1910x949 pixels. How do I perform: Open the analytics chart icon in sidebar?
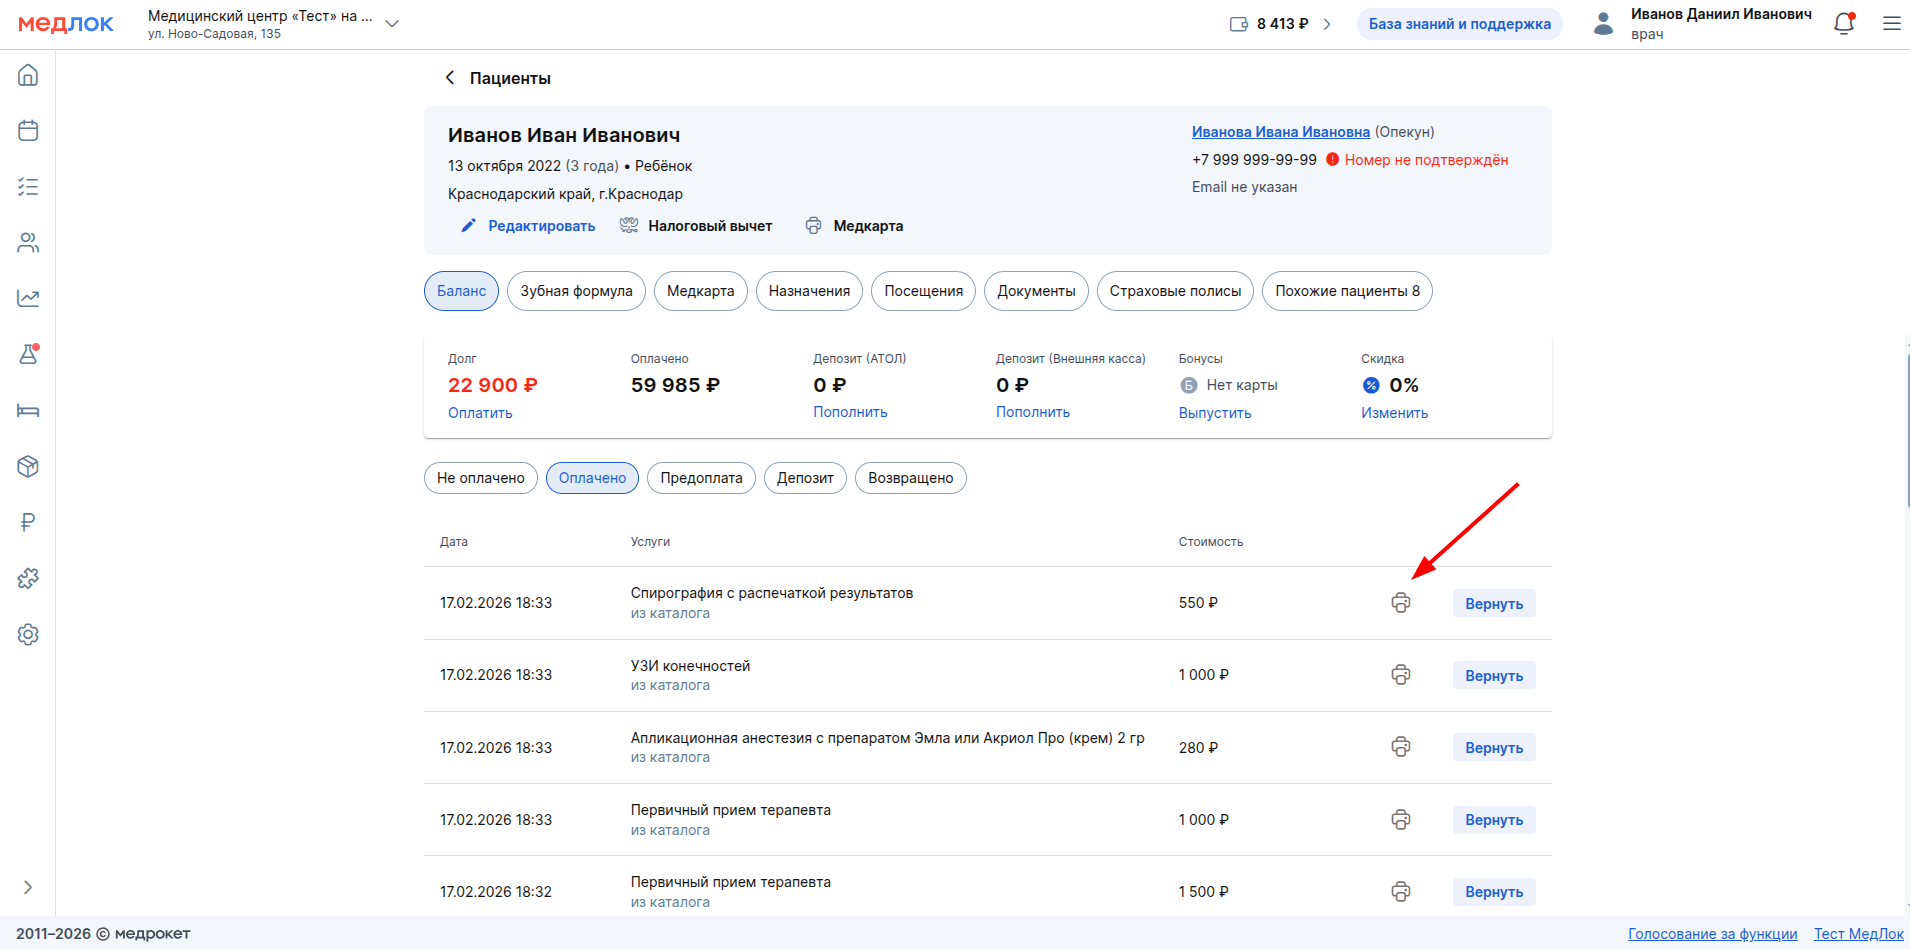[28, 298]
